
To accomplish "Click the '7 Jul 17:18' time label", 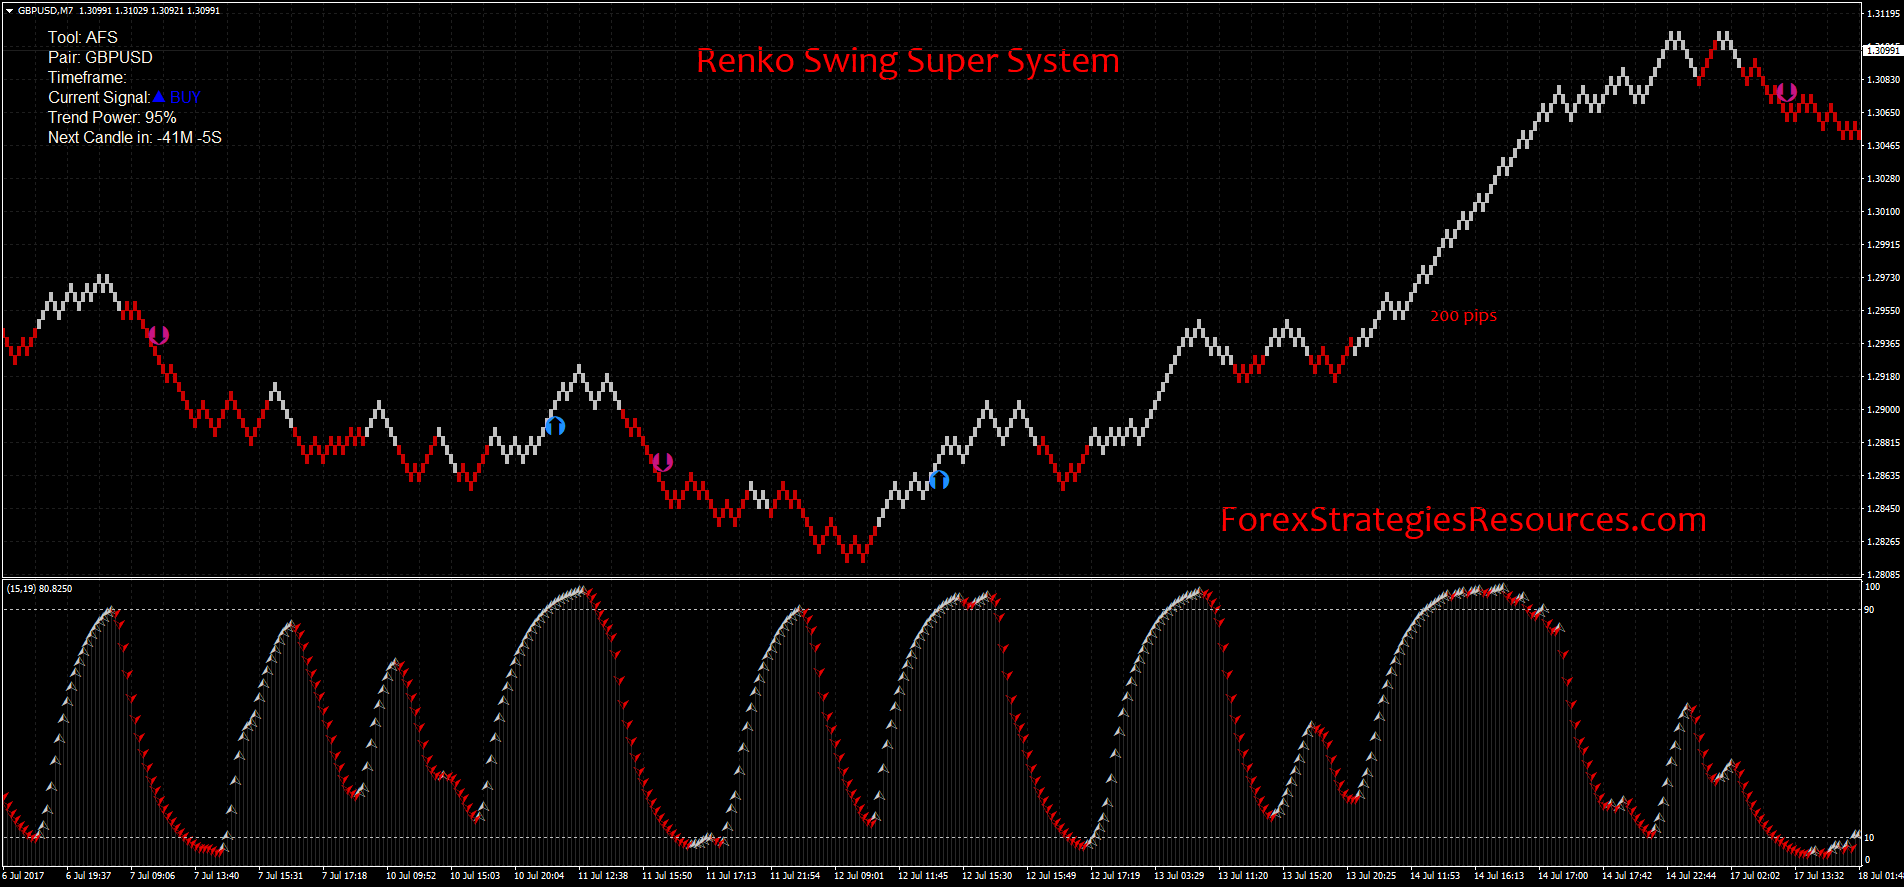I will point(344,875).
